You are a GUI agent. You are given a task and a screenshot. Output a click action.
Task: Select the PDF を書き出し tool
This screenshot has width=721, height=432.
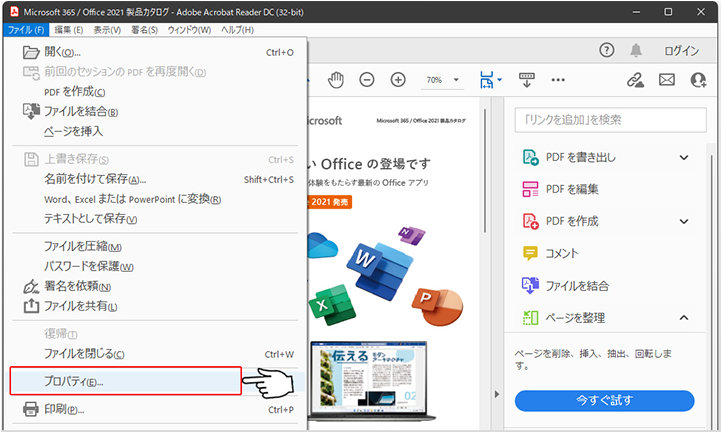(x=580, y=157)
